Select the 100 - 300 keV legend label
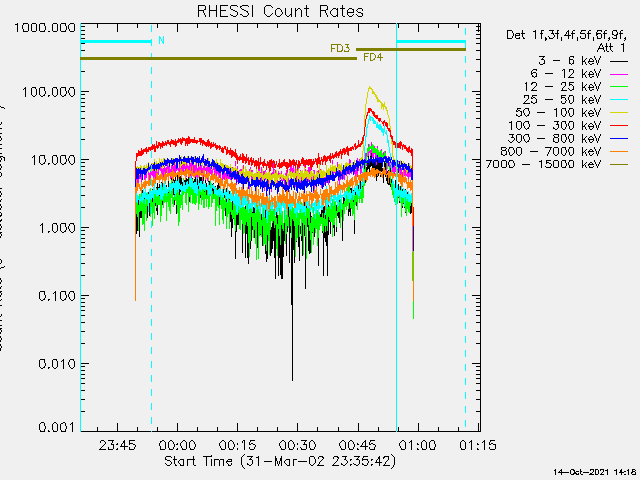This screenshot has height=480, width=640. [555, 126]
